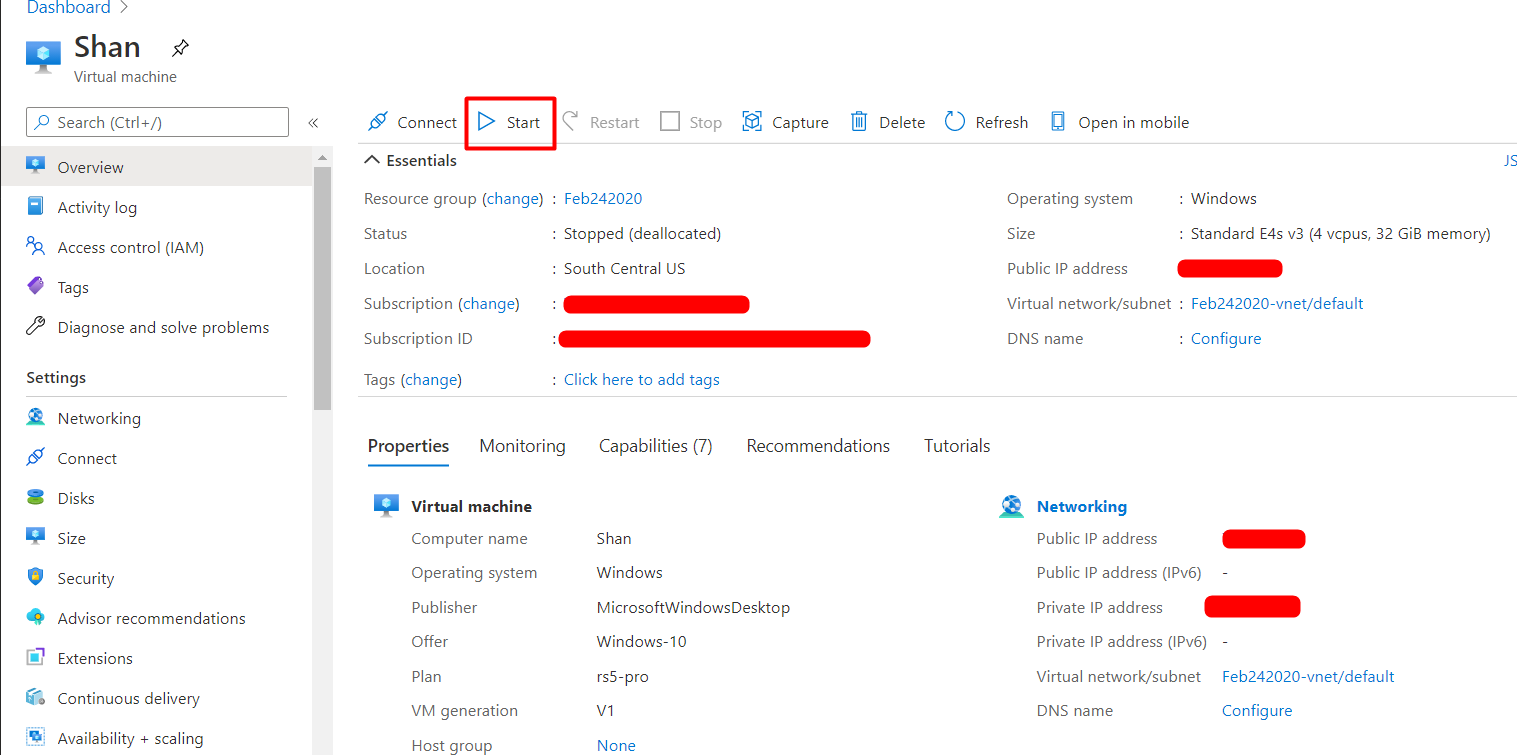Collapse the Essentials section

point(372,160)
